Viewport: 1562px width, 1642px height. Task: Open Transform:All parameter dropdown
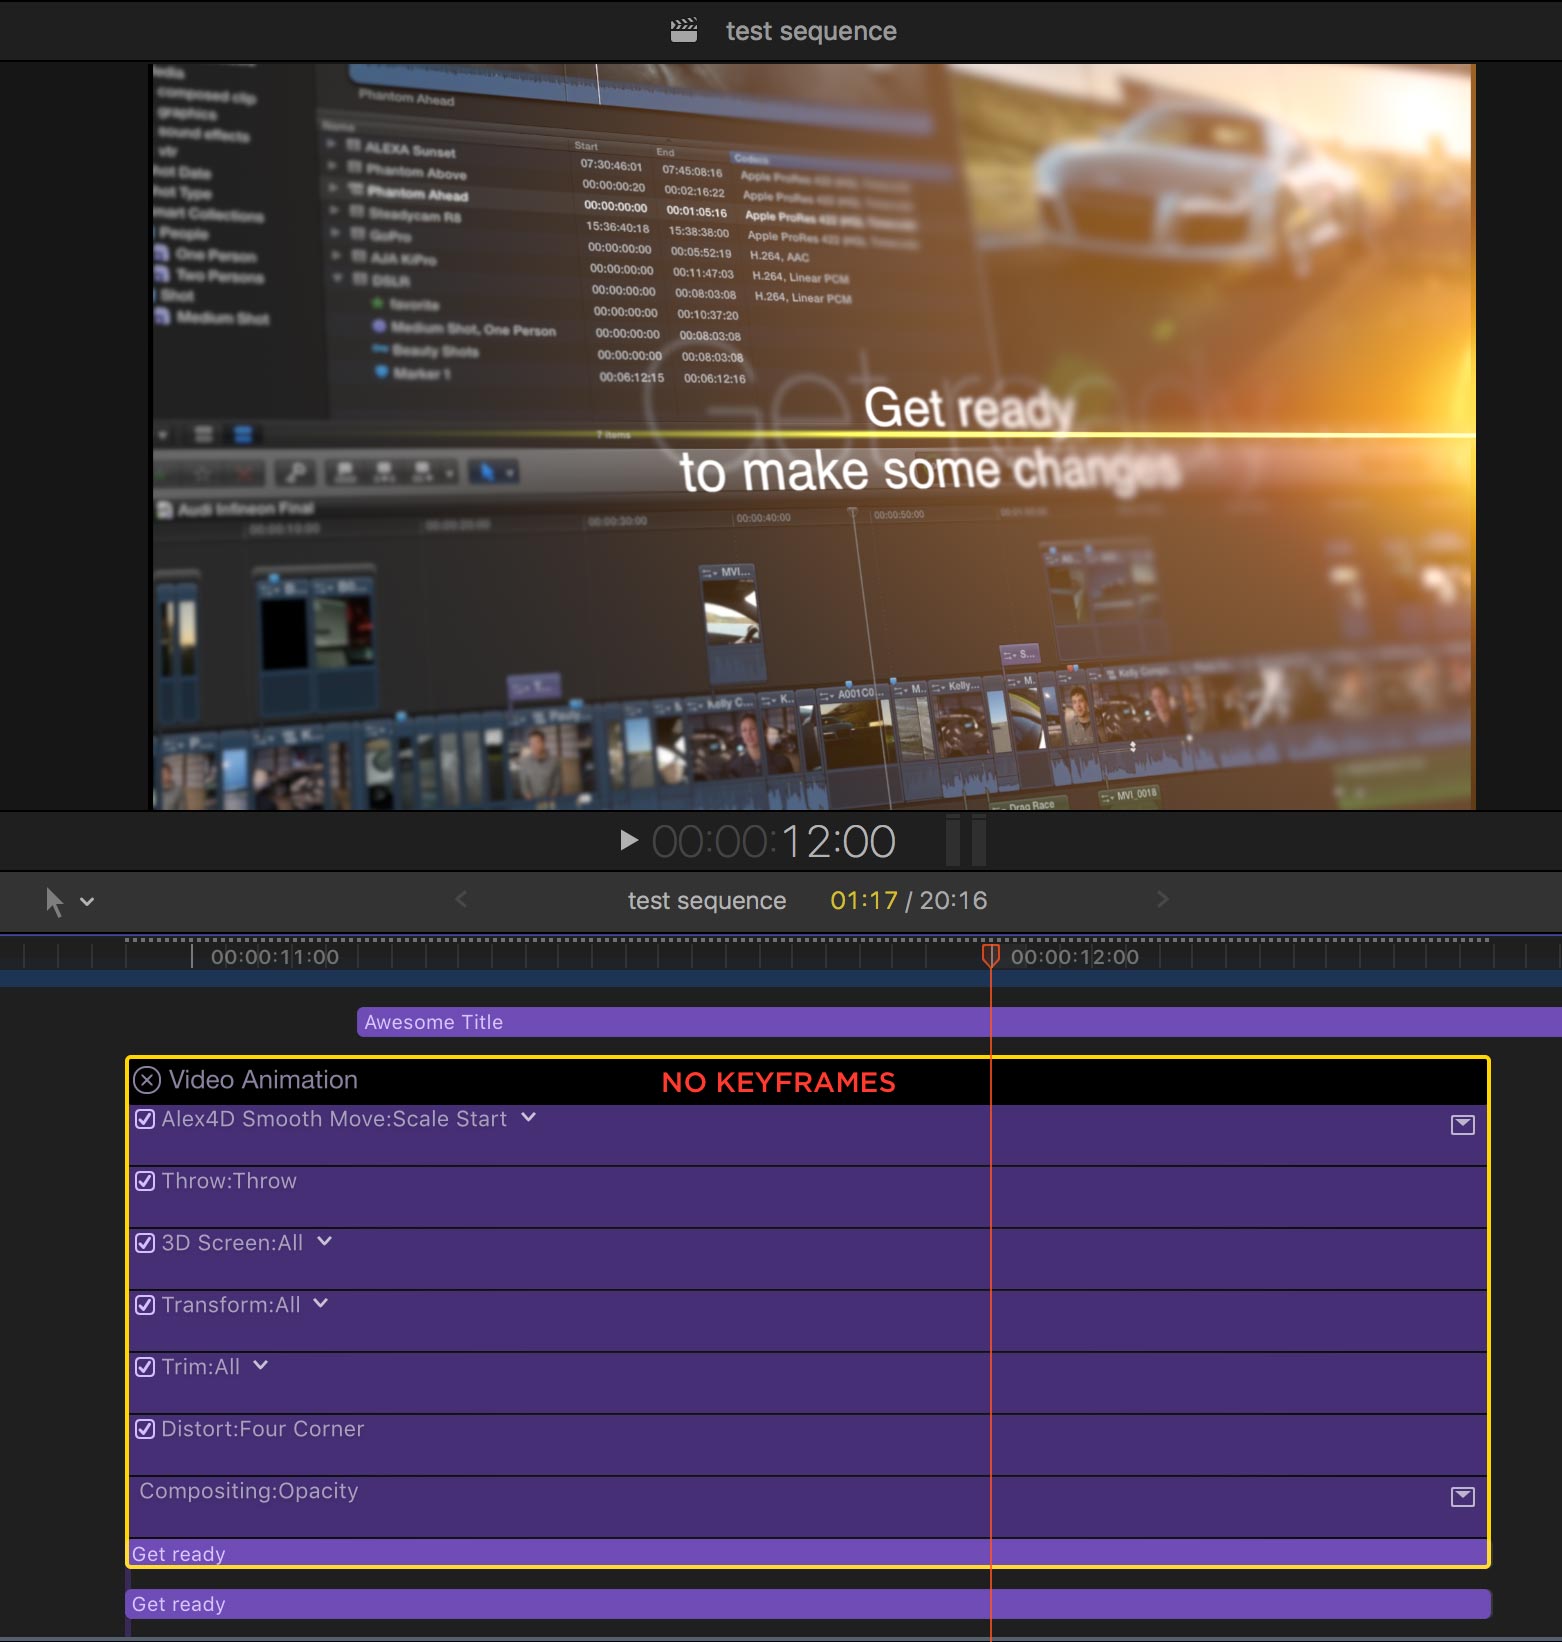point(321,1303)
